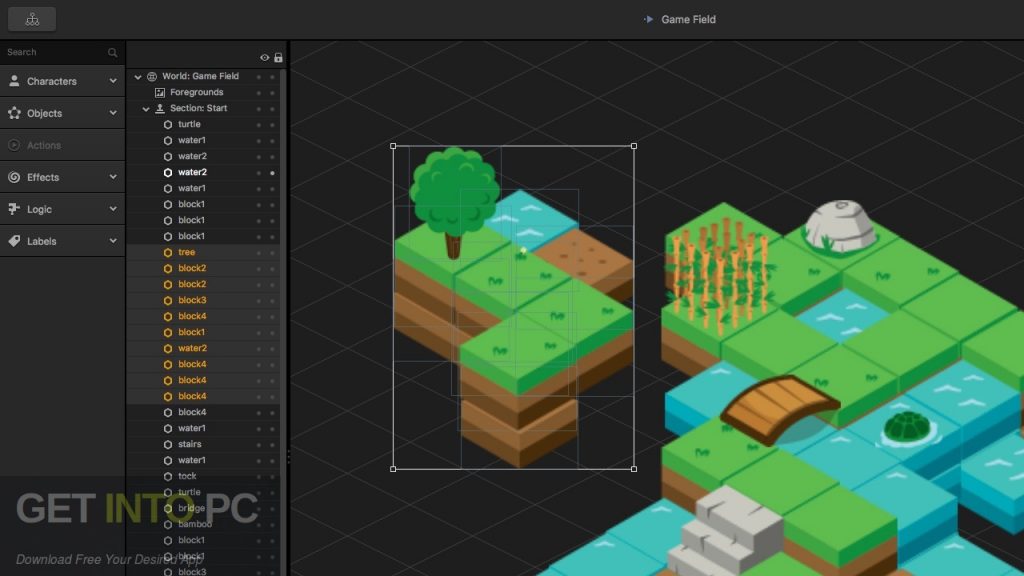The width and height of the screenshot is (1024, 576).
Task: Toggle the lock column header
Action: pyautogui.click(x=277, y=57)
